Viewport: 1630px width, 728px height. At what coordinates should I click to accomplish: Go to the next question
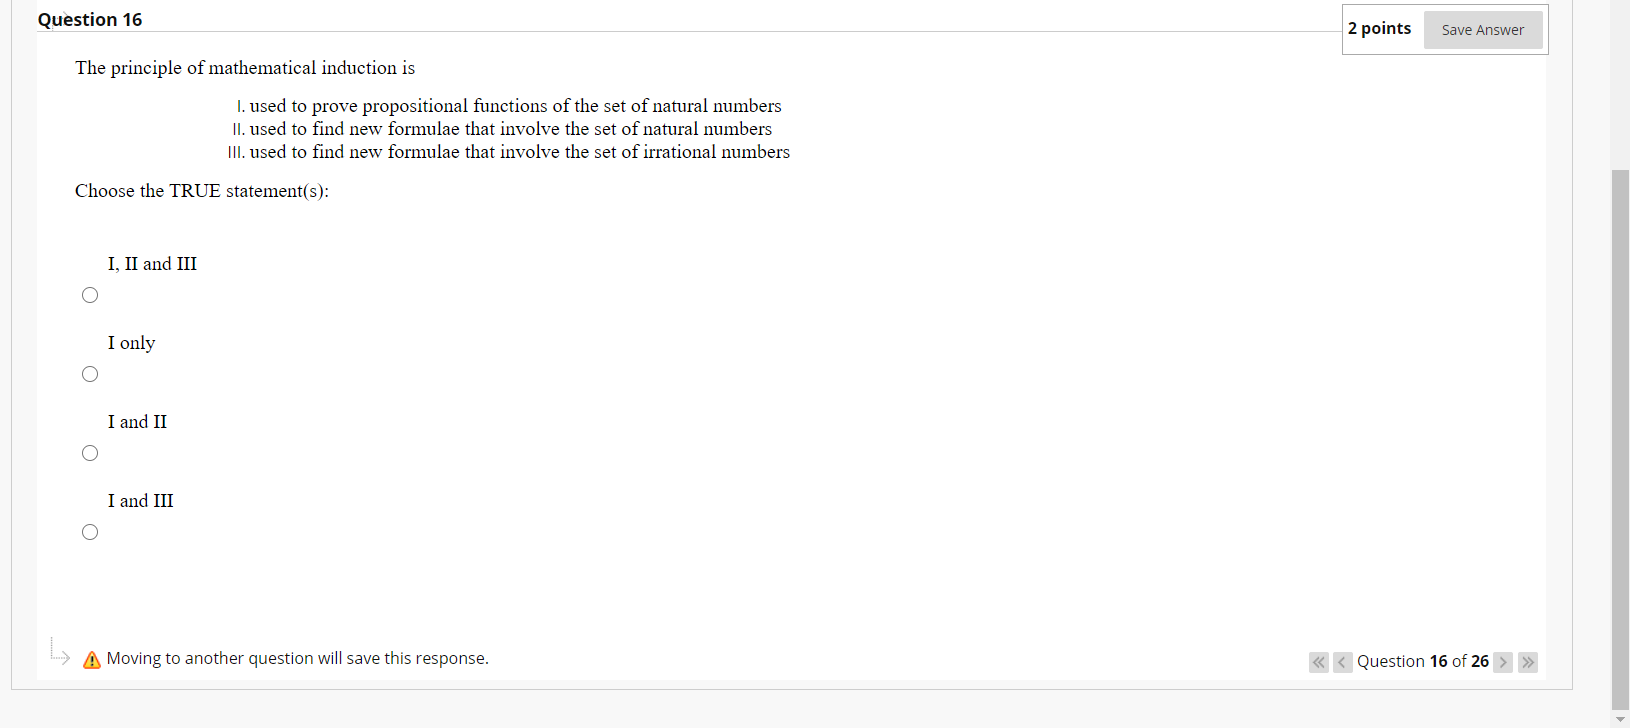click(x=1503, y=661)
